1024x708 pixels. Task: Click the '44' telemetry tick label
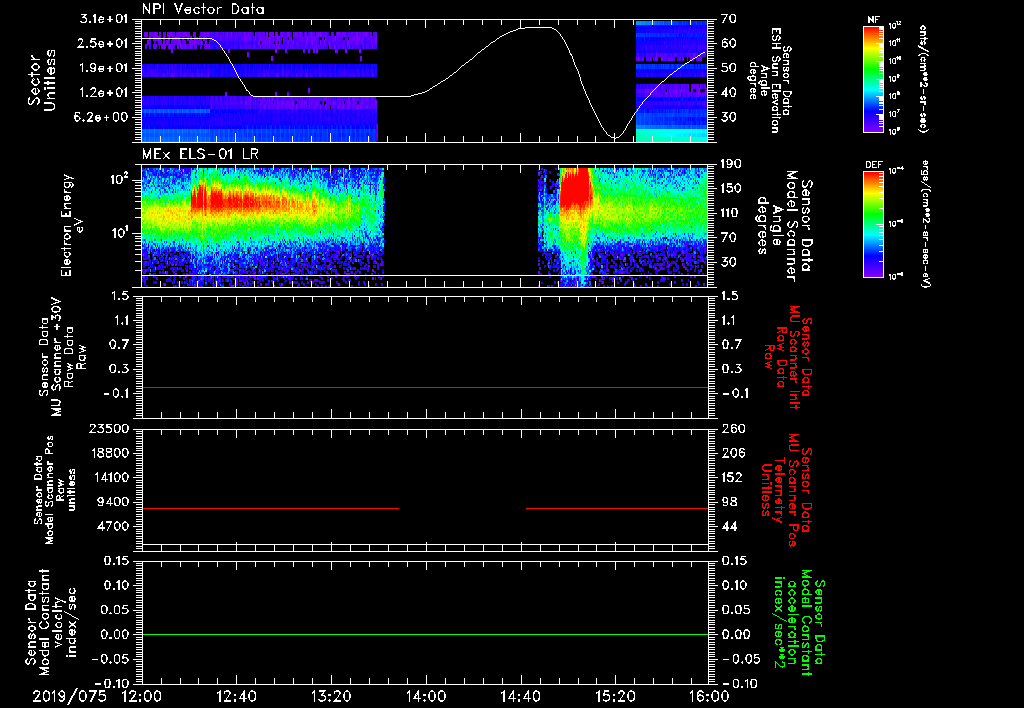tap(729, 526)
